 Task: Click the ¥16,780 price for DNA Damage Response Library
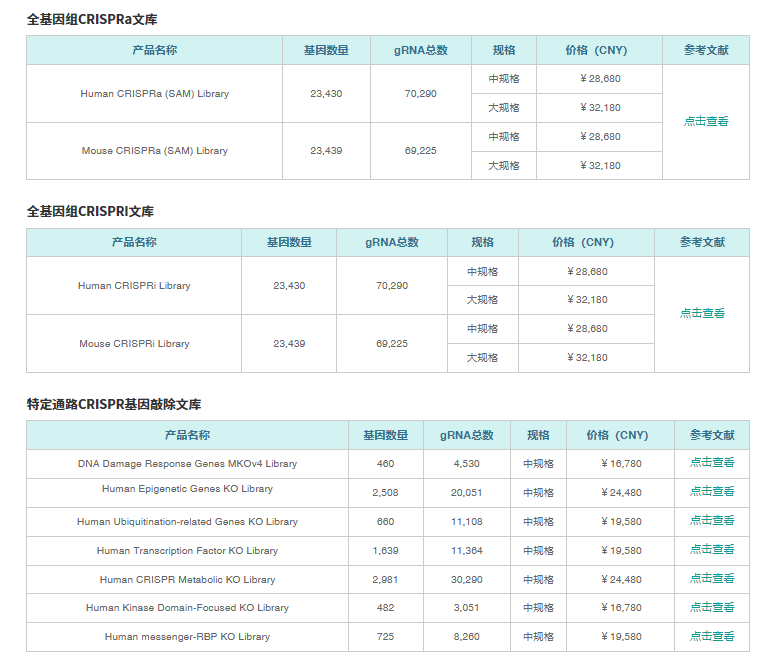coord(621,464)
